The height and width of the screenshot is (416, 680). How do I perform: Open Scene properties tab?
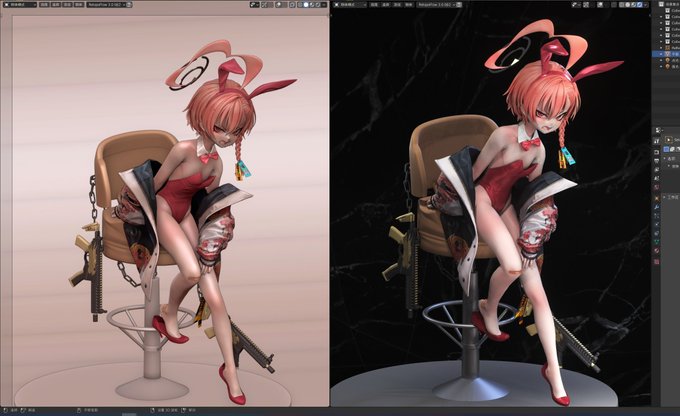click(x=657, y=178)
